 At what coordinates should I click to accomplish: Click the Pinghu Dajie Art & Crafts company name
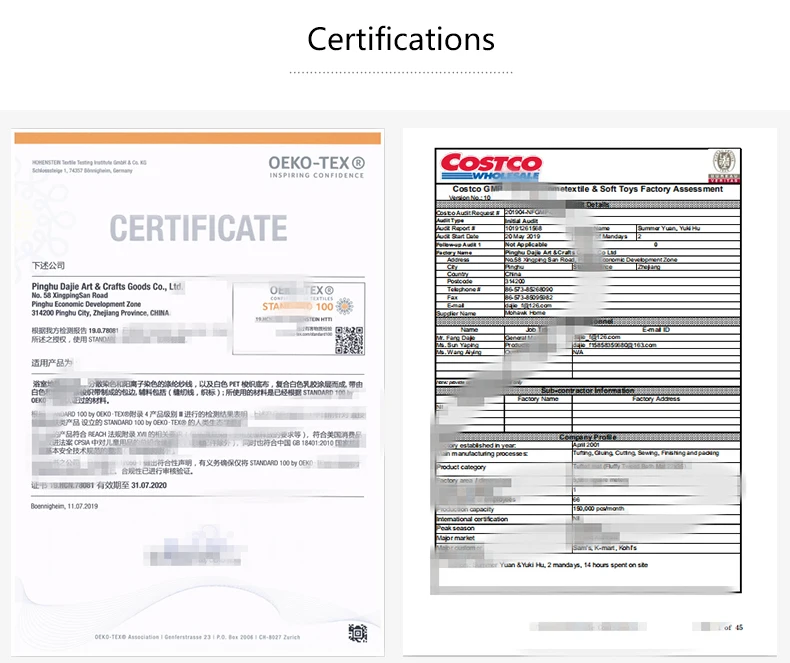click(x=107, y=287)
